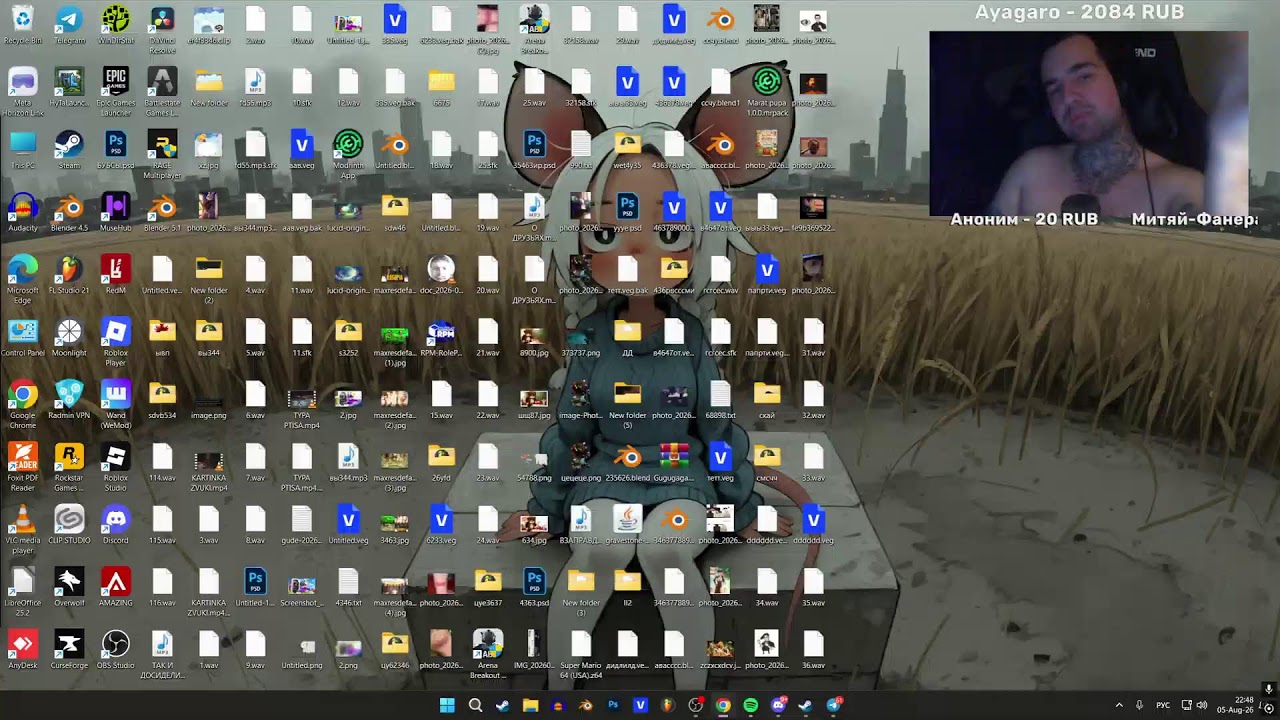Viewport: 1280px width, 720px height.
Task: Launch Audacity from desktop
Action: point(22,213)
